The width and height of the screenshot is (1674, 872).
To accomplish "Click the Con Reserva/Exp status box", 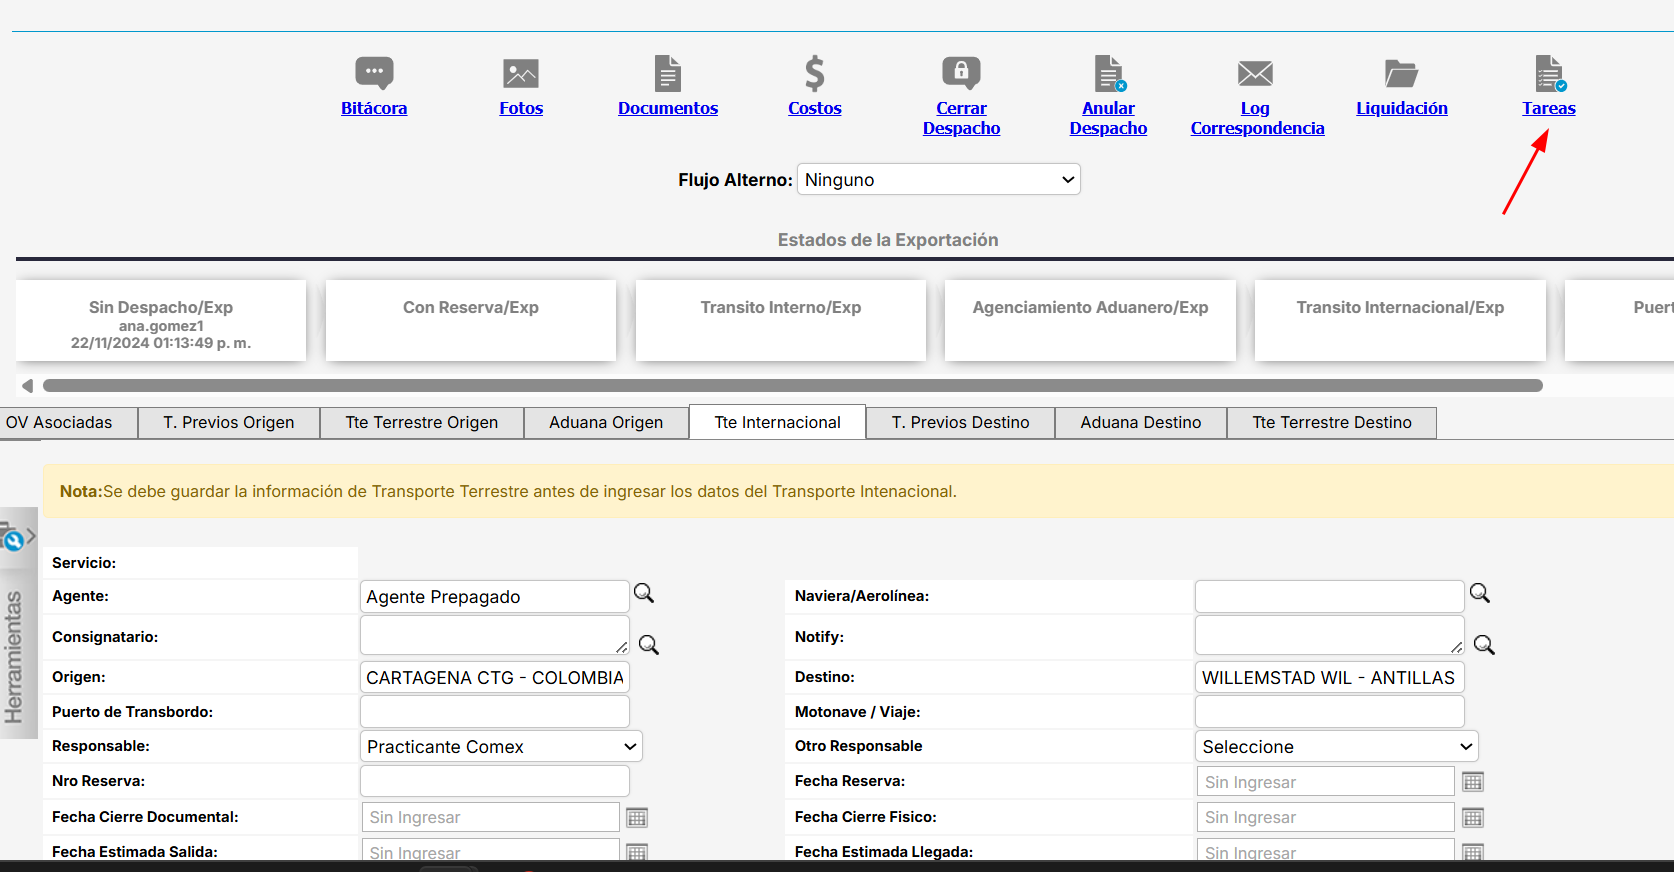I will (x=471, y=320).
